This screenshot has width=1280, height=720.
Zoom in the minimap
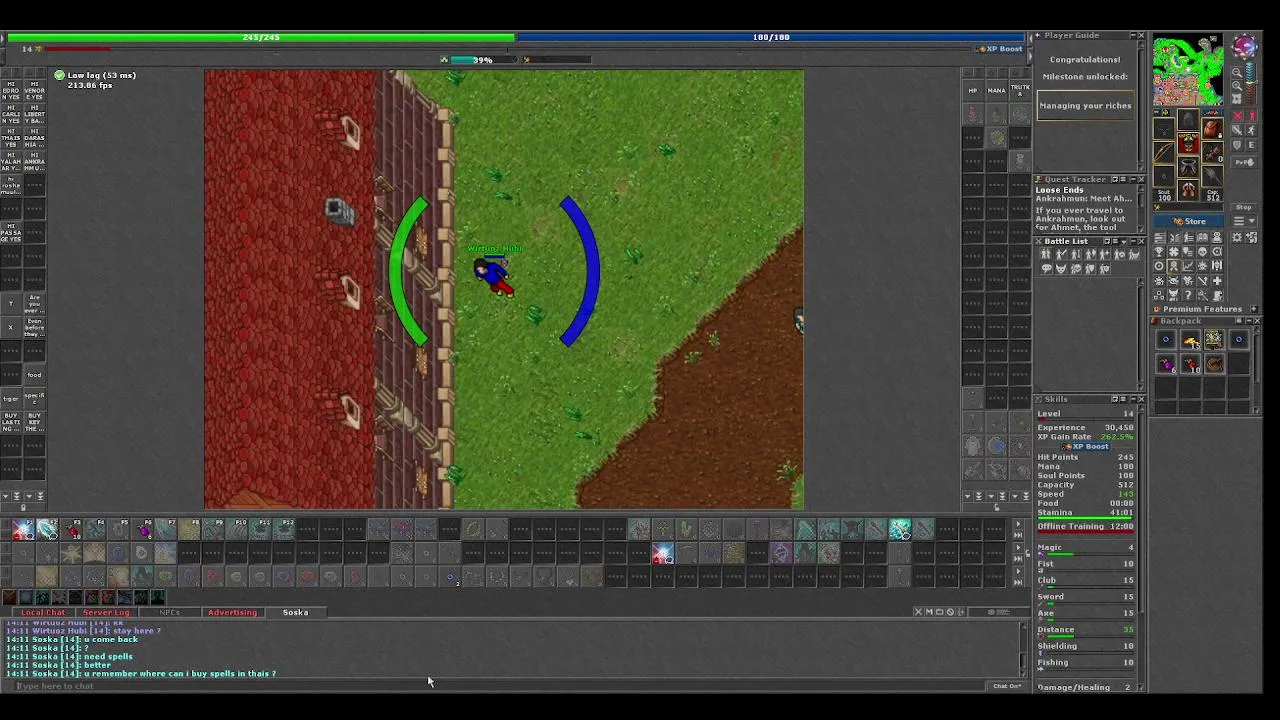coord(1237,86)
